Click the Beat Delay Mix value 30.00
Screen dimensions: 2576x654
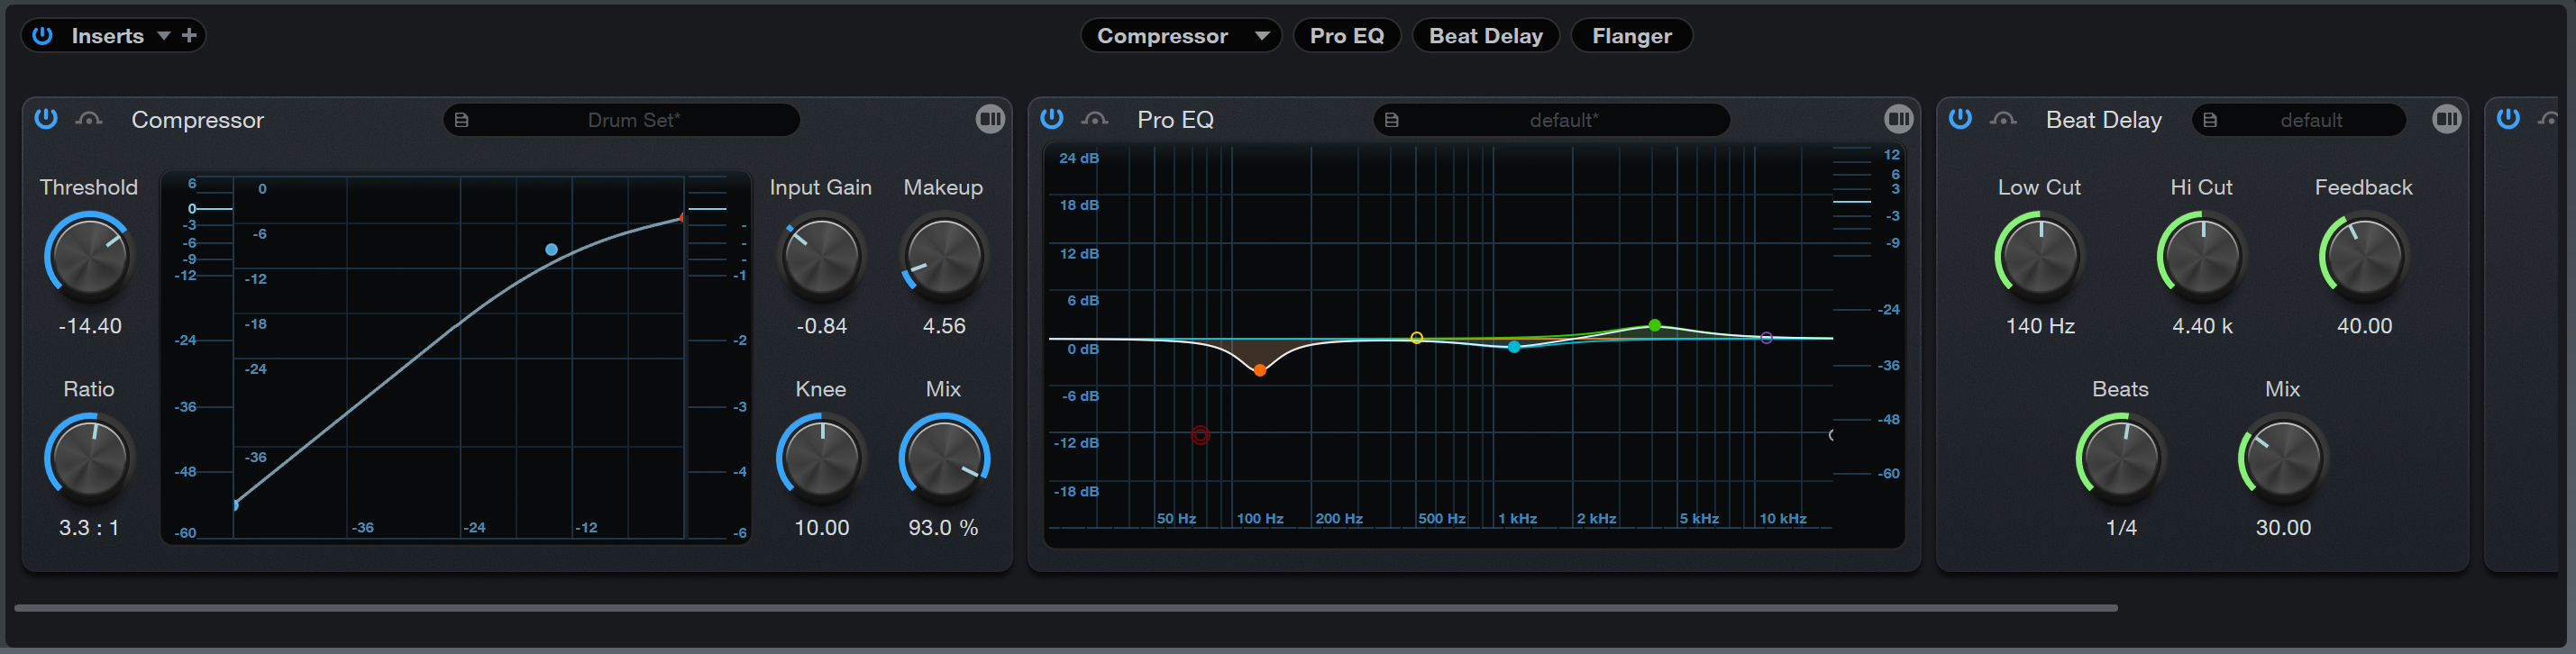coord(2282,528)
